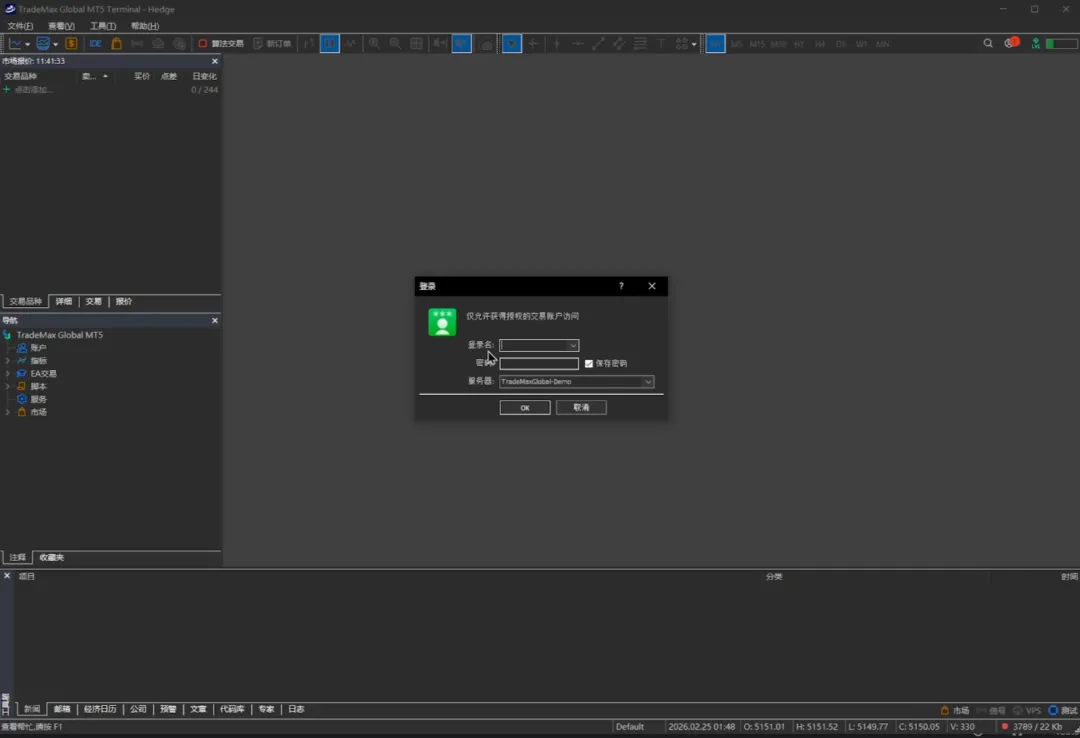Open the search magnifier in the toolbar
The width and height of the screenshot is (1080, 738).
[988, 44]
